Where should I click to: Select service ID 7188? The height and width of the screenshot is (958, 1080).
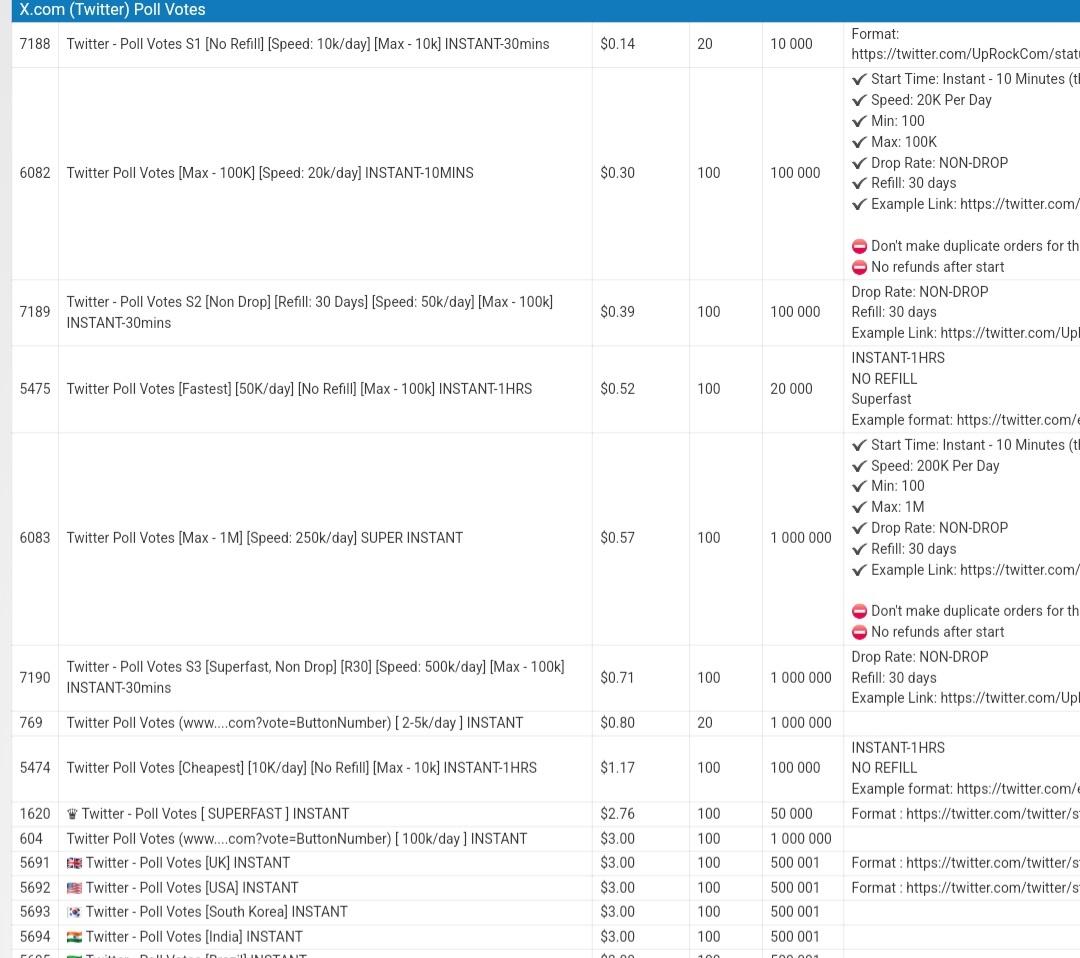[35, 44]
